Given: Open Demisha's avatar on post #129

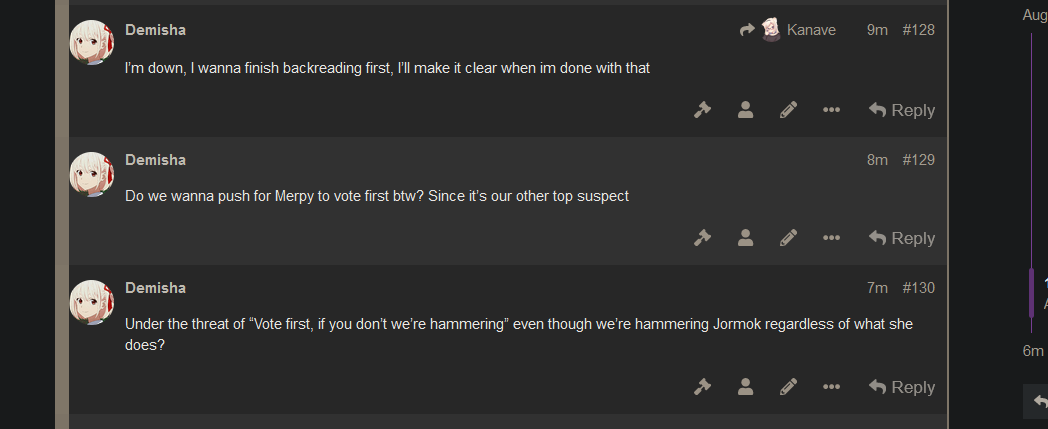Looking at the screenshot, I should pyautogui.click(x=92, y=174).
